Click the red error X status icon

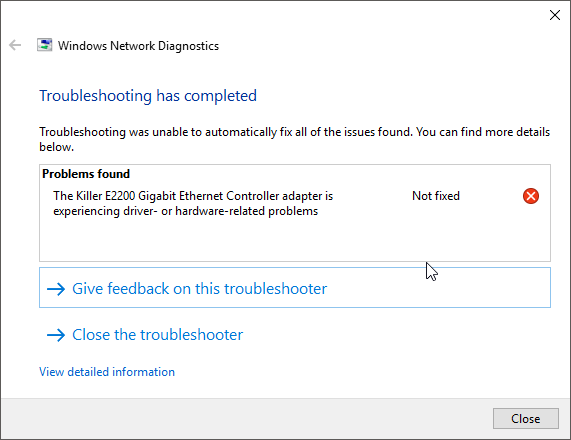(531, 196)
